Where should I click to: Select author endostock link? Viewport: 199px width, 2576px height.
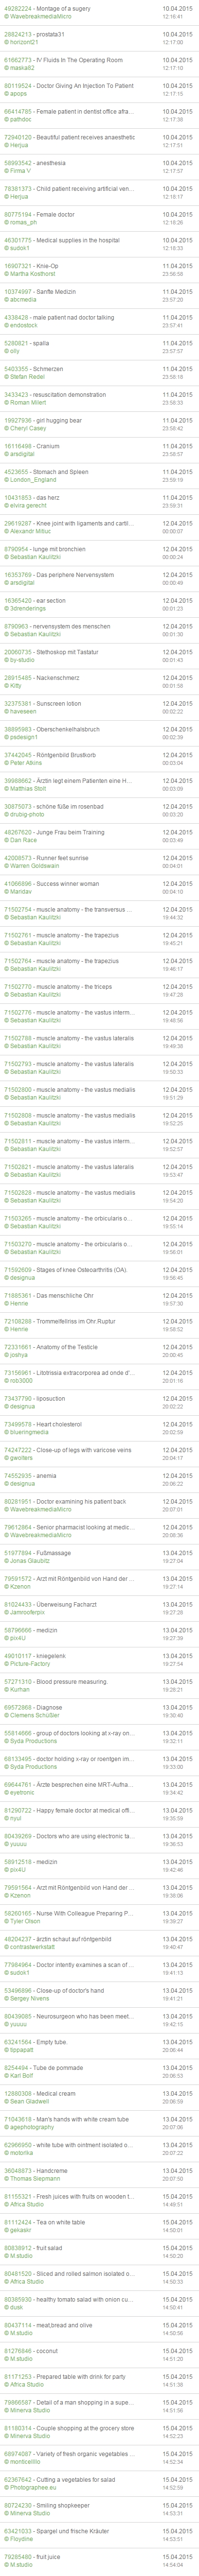(24, 327)
